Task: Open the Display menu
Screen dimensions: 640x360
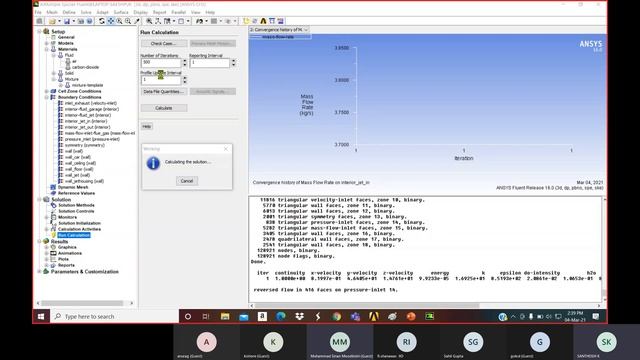Action: coord(140,12)
